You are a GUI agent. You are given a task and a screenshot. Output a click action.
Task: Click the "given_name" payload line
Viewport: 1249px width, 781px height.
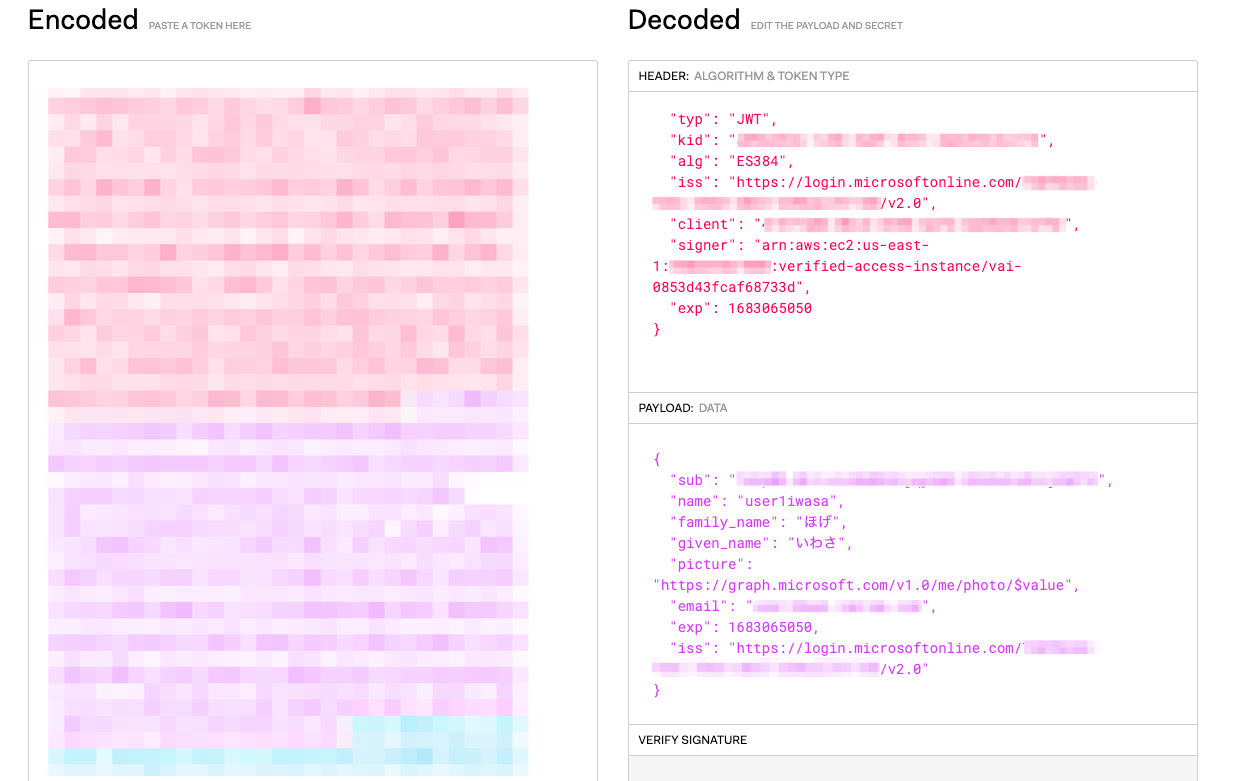tap(761, 543)
